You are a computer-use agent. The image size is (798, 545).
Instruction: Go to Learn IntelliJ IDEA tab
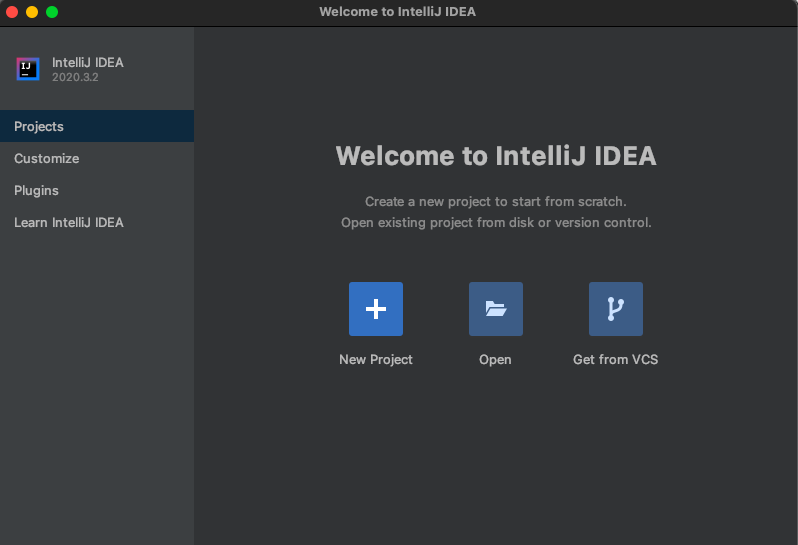point(69,223)
